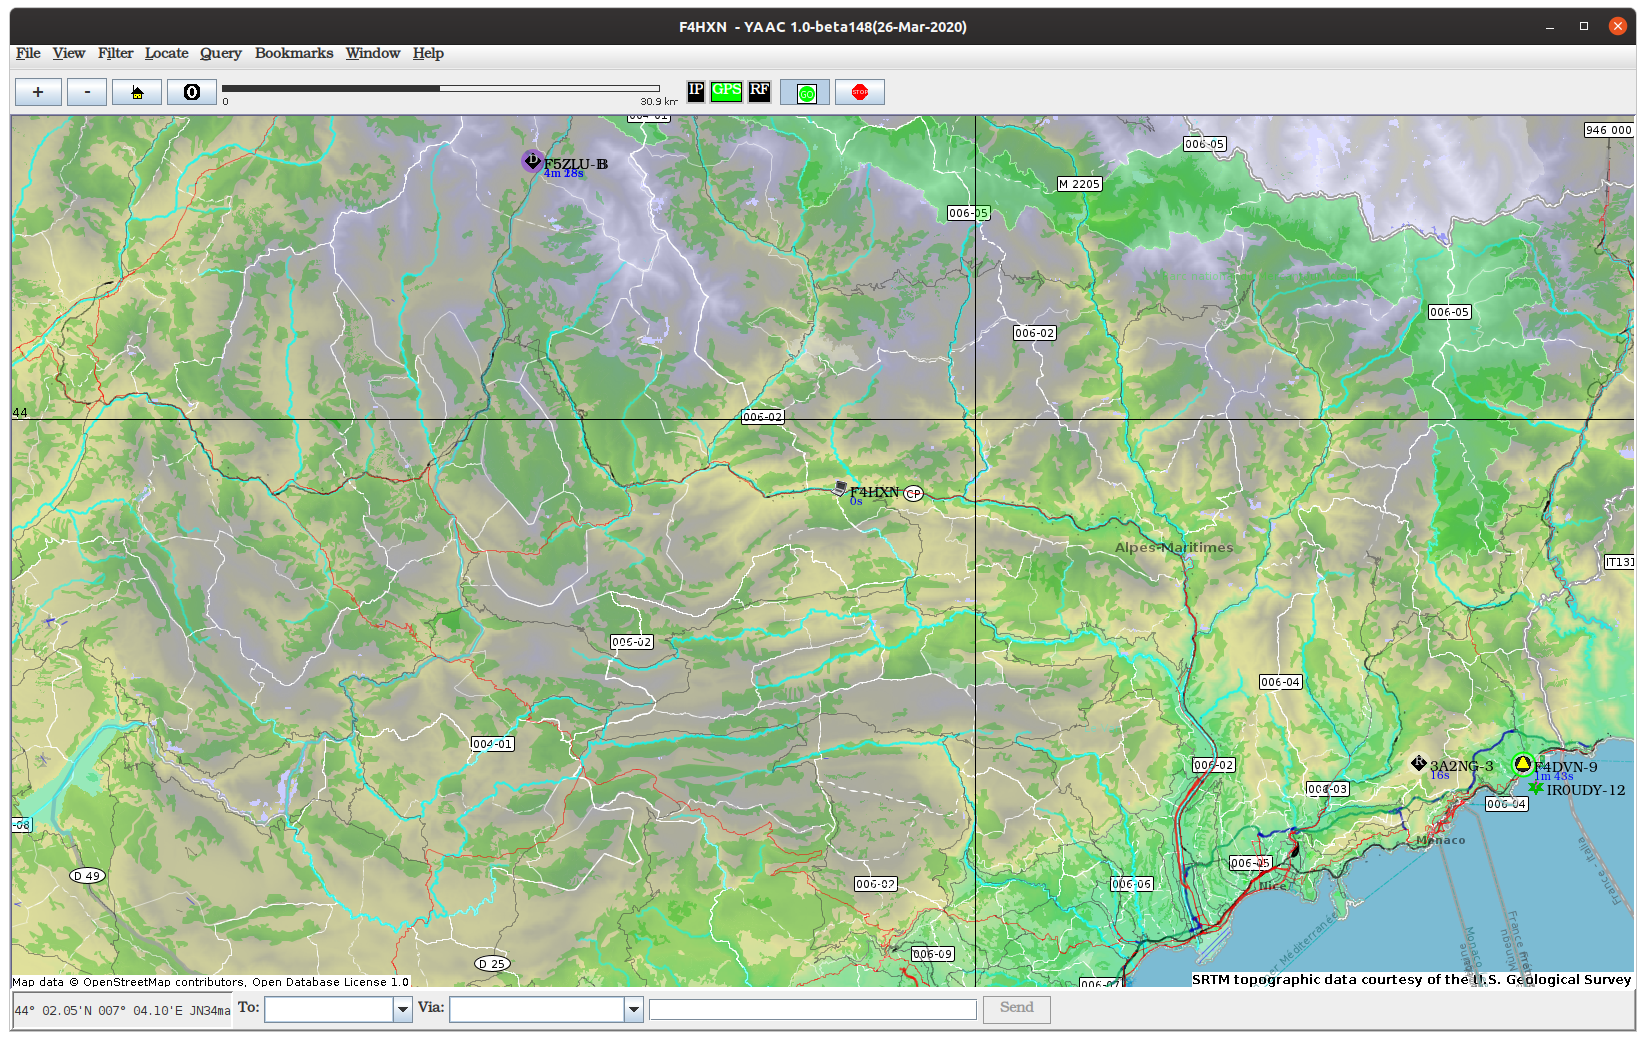The image size is (1646, 1041).
Task: Click the Send button
Action: click(1017, 1009)
